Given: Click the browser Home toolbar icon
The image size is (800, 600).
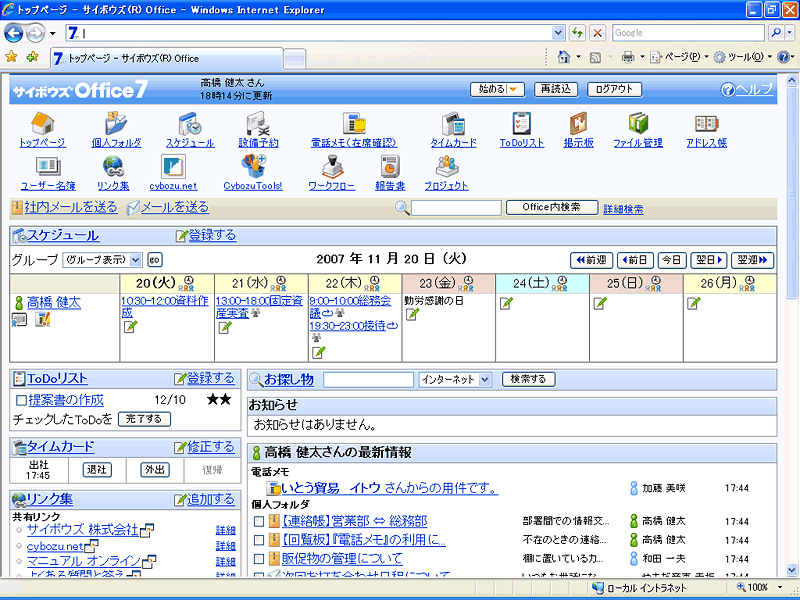Looking at the screenshot, I should tap(564, 57).
